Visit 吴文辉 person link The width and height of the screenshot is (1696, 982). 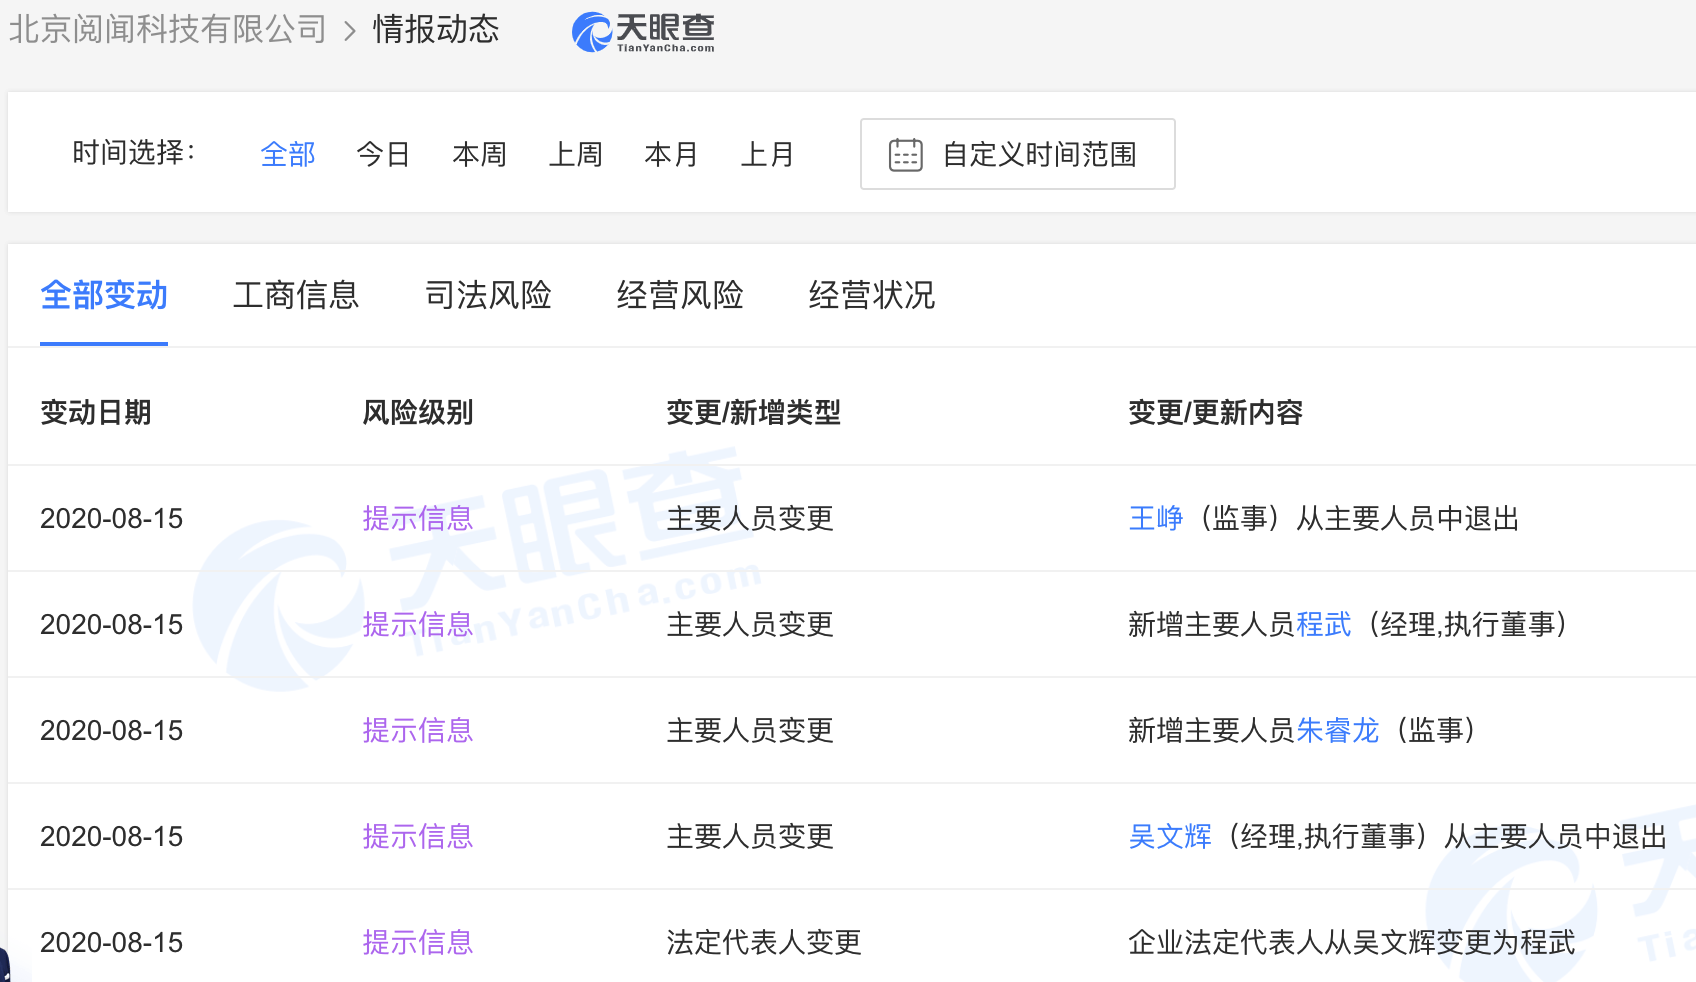tap(1169, 837)
